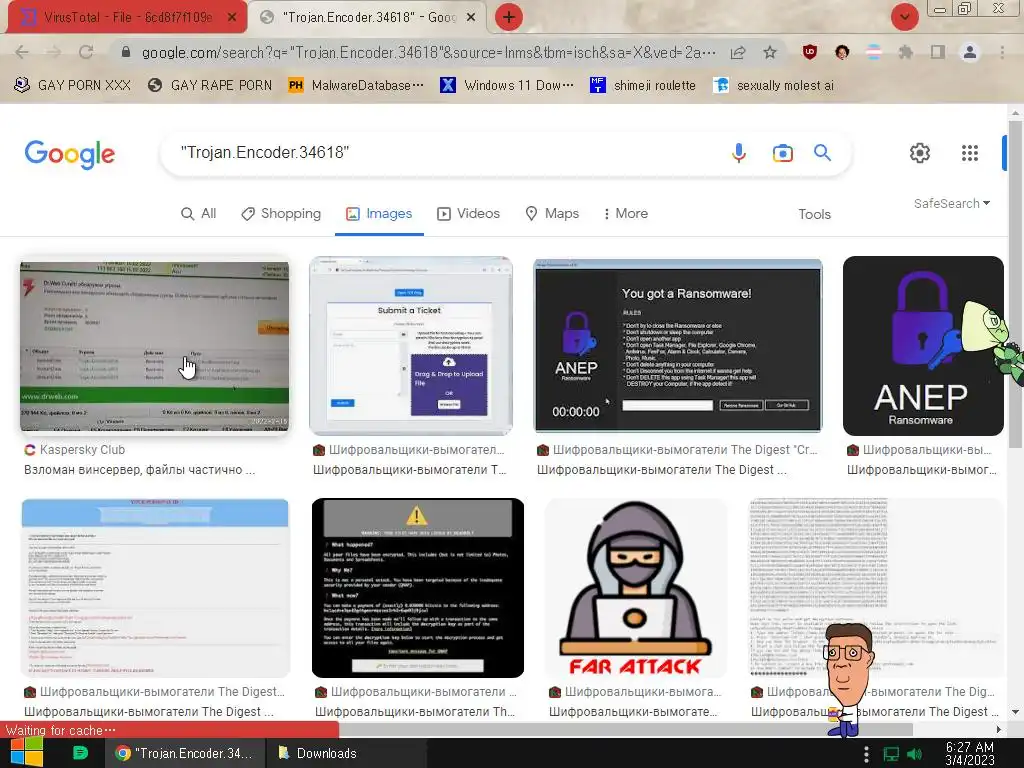
Task: Expand the More search options menu
Action: point(626,214)
